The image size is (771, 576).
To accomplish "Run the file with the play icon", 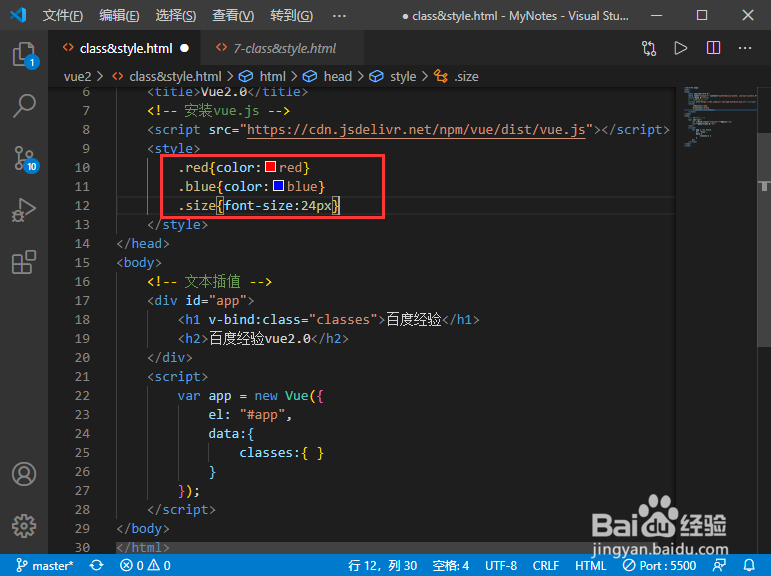I will pyautogui.click(x=681, y=48).
